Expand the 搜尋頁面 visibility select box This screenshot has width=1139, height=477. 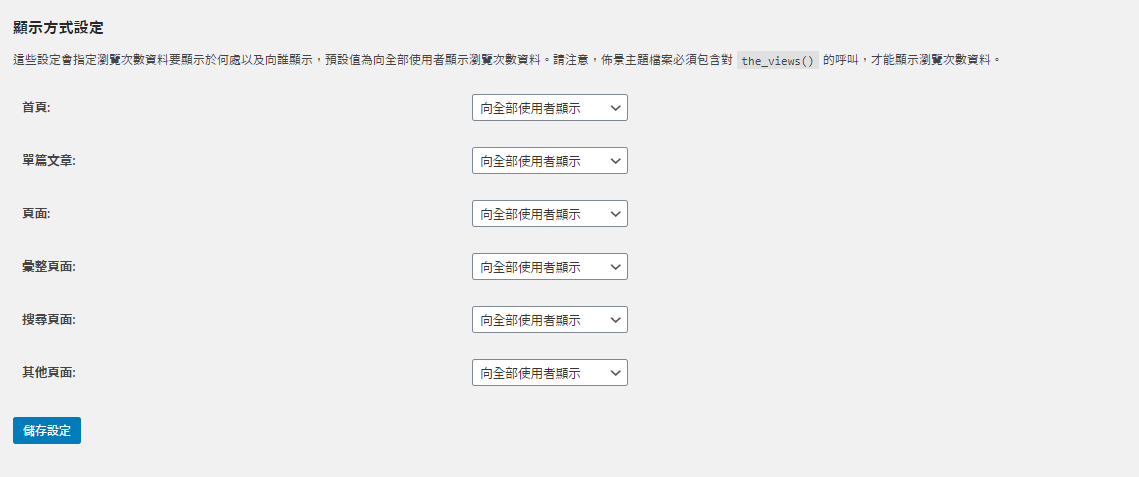point(549,320)
